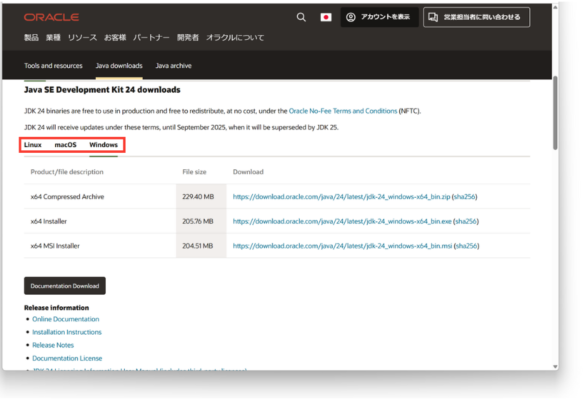
Task: Open the Documentation License link
Action: pos(67,358)
